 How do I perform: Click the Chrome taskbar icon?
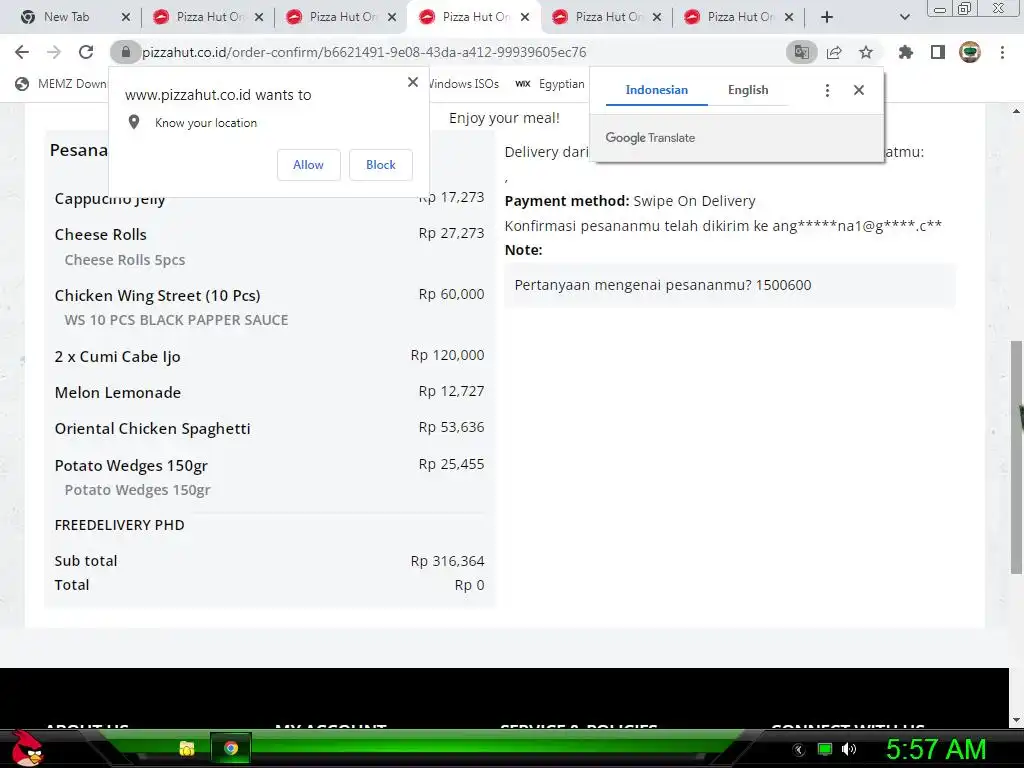[231, 748]
